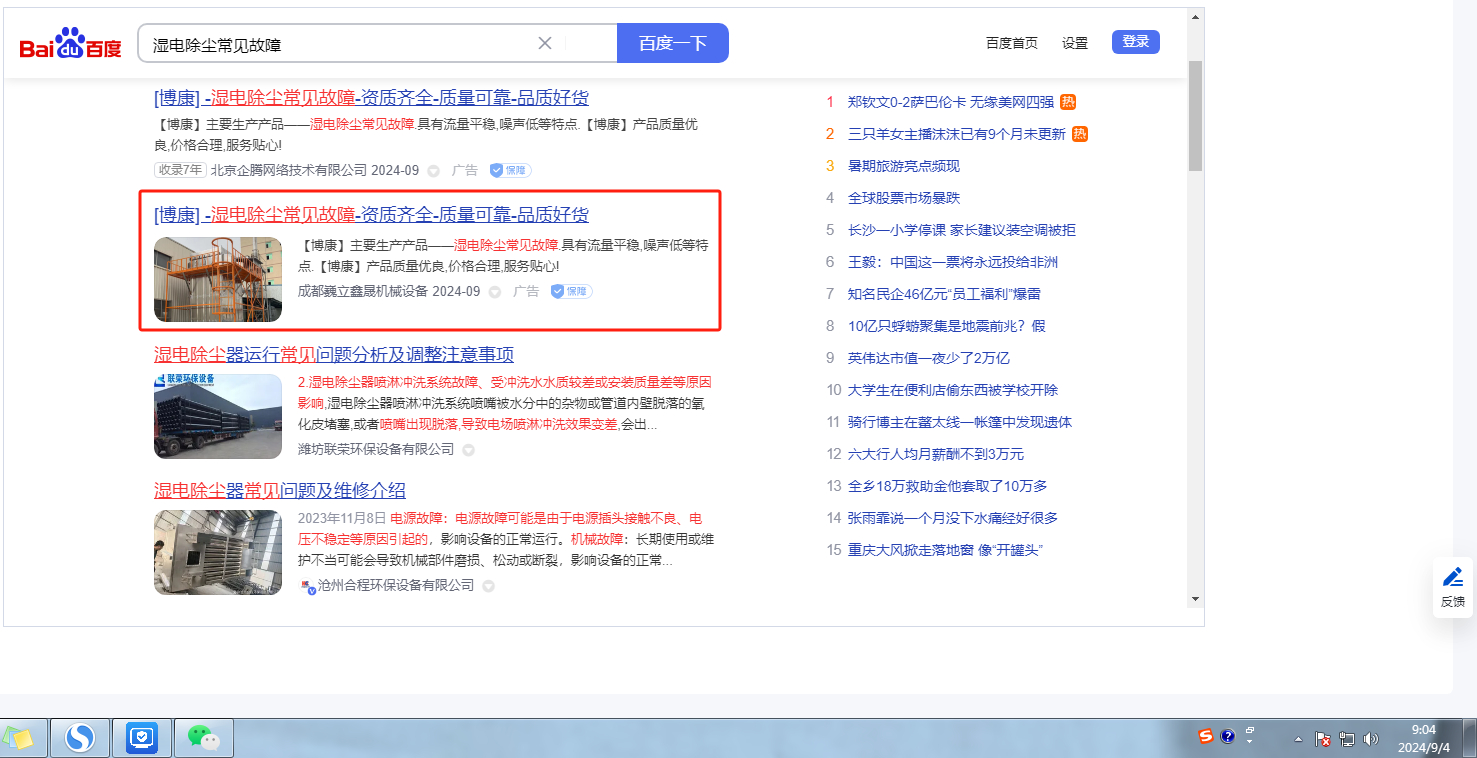Click the network connection tray icon
This screenshot has height=758, width=1477.
point(1347,739)
